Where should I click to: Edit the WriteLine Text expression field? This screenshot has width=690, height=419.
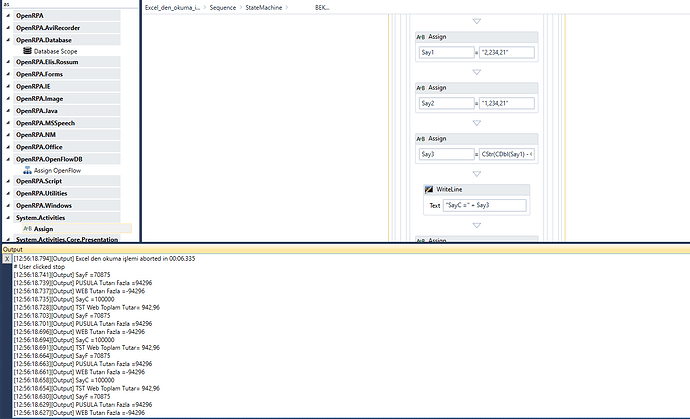[x=484, y=205]
